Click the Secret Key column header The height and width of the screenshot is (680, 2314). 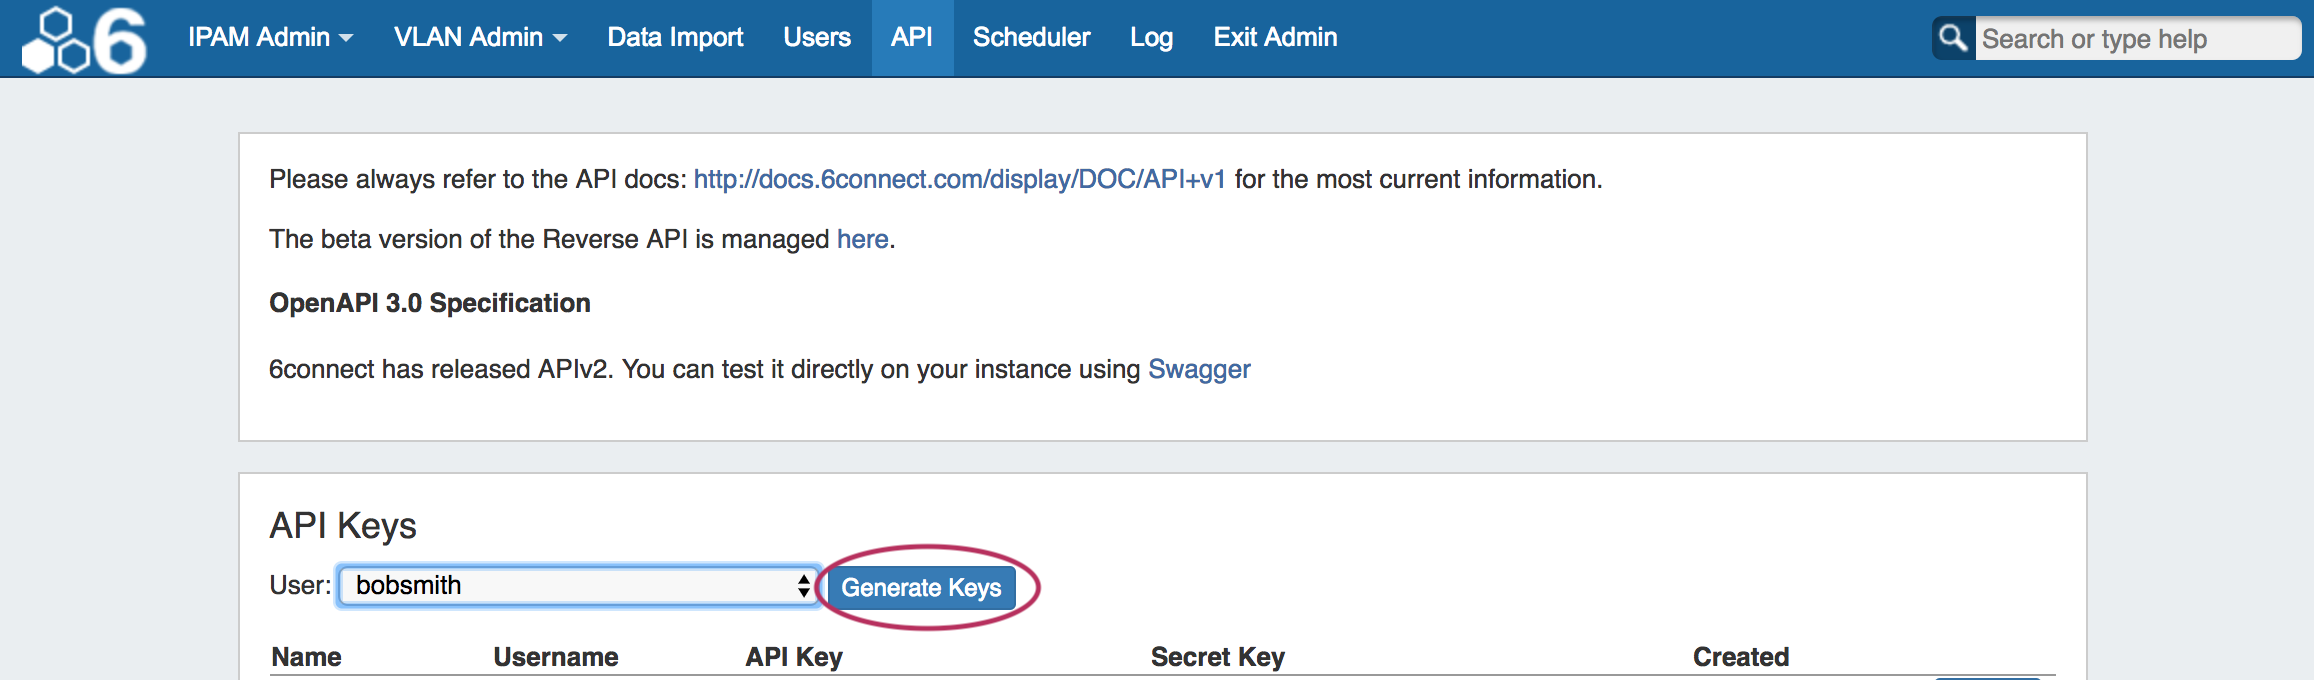1217,657
